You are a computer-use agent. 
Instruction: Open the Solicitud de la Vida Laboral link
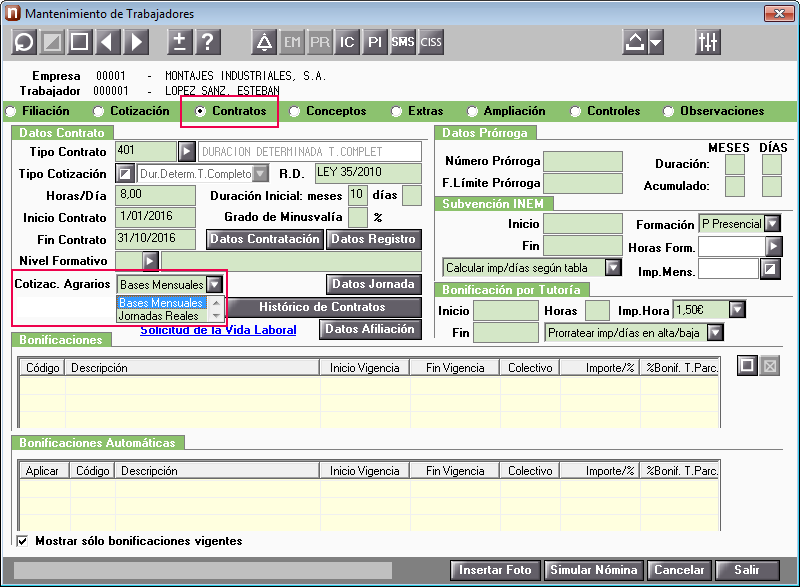(x=218, y=330)
